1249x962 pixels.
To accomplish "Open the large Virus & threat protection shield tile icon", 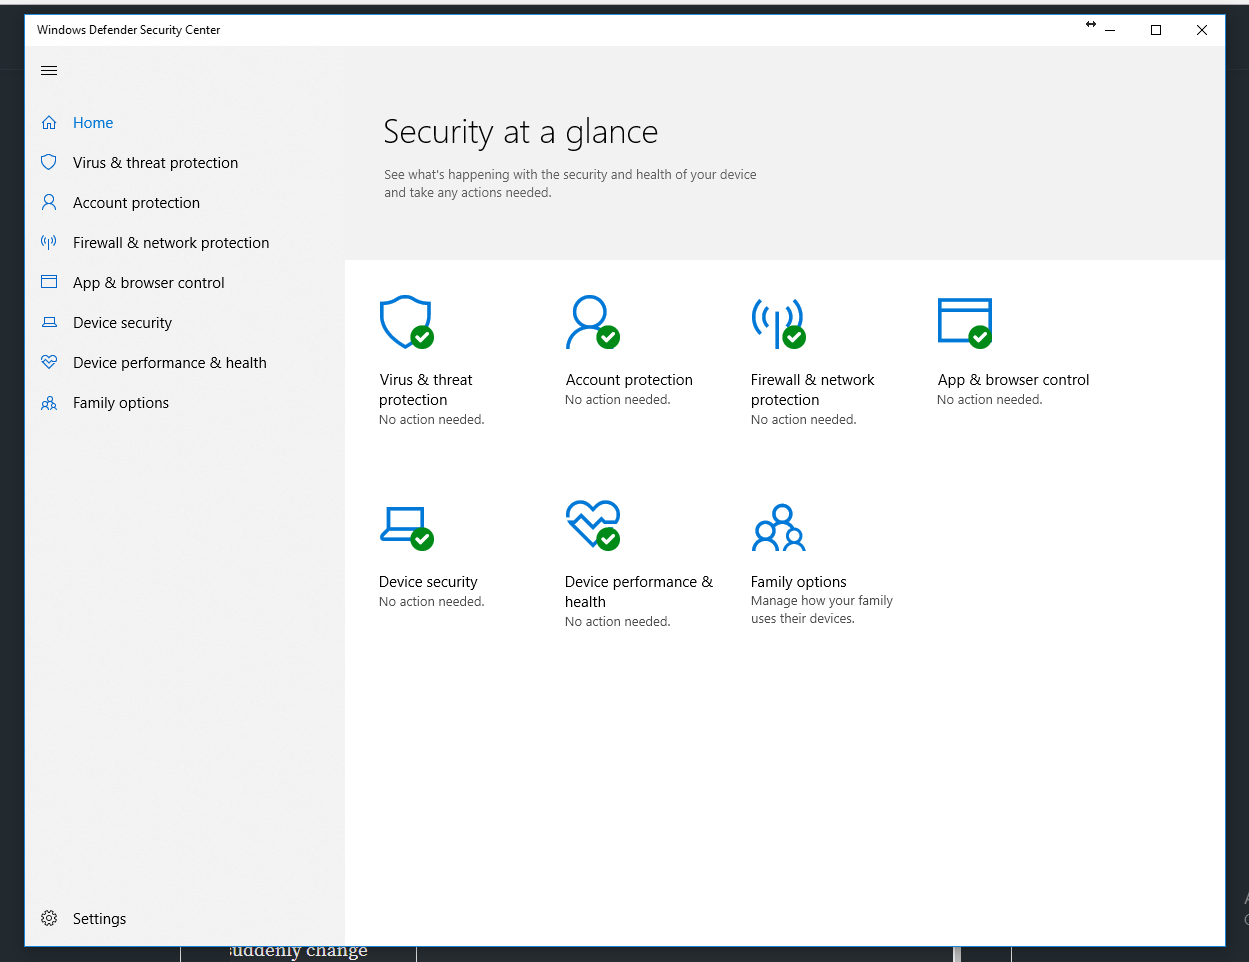I will 406,322.
